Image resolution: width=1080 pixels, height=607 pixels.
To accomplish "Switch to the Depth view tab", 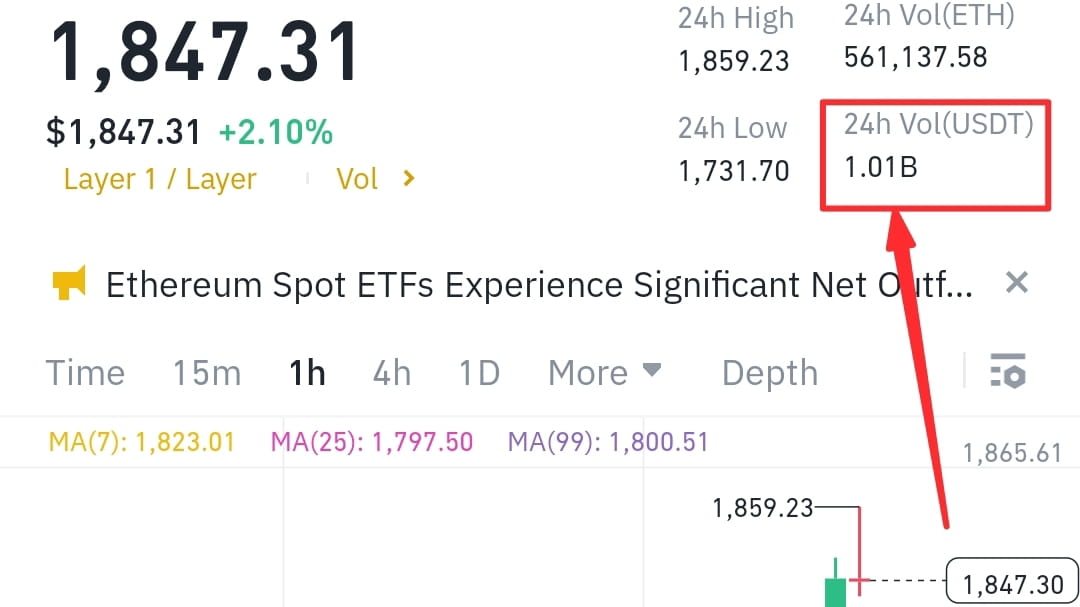I will [769, 372].
